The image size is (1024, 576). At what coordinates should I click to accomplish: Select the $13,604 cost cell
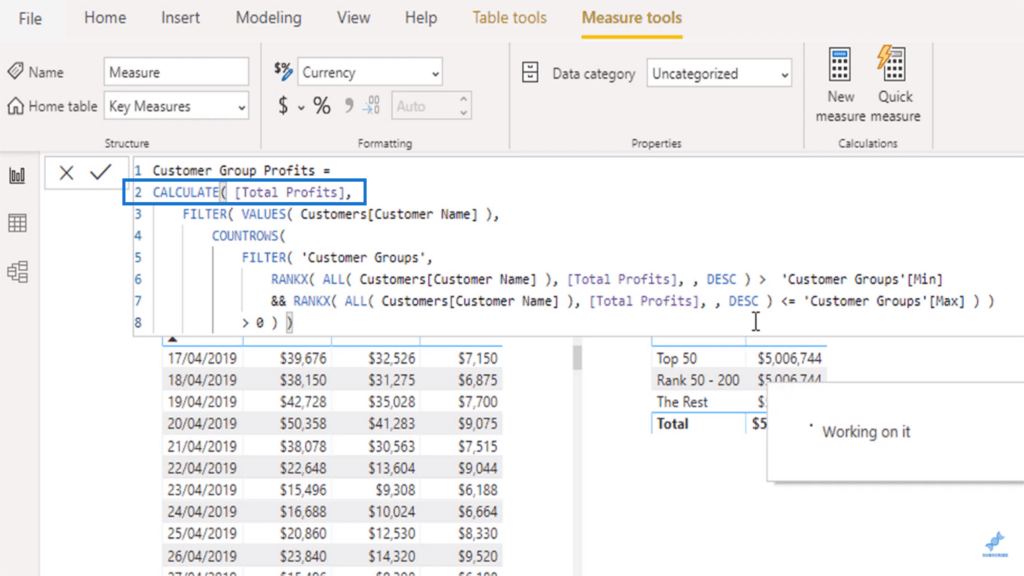click(391, 468)
